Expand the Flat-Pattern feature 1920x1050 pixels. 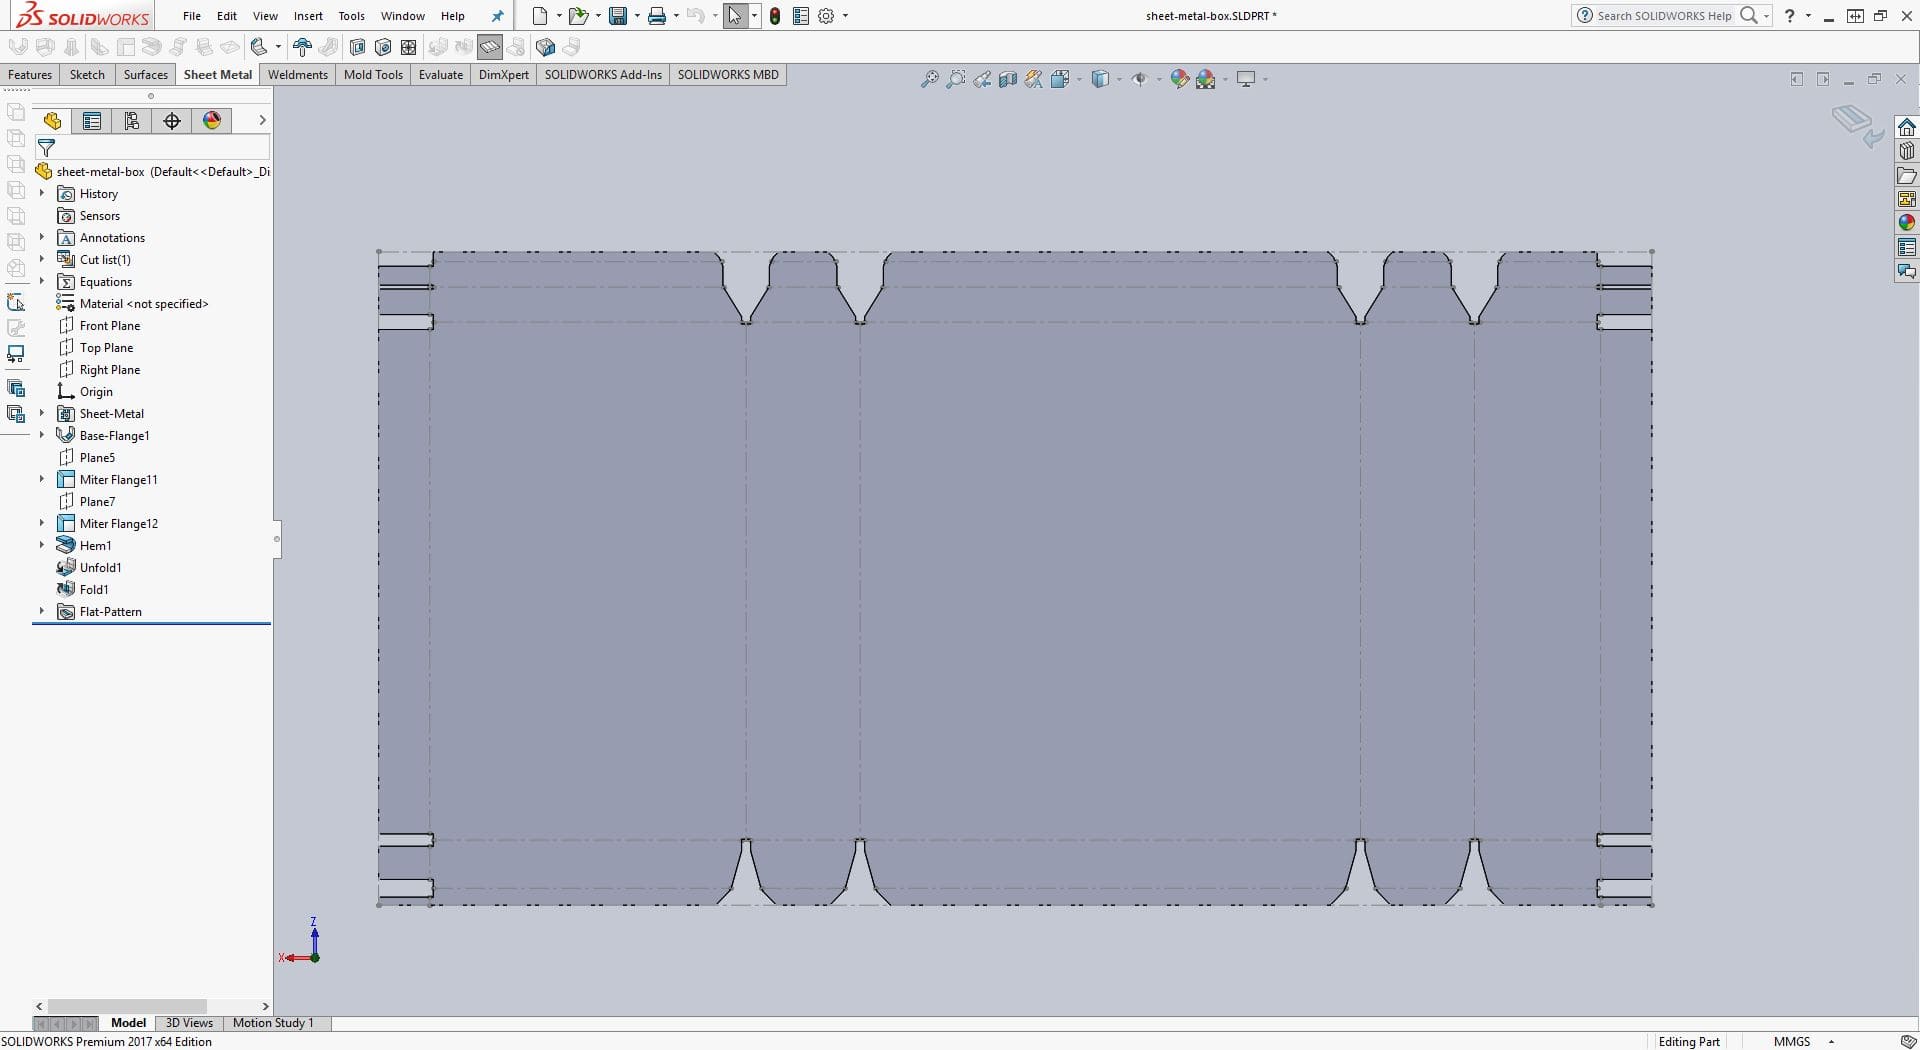(x=41, y=611)
